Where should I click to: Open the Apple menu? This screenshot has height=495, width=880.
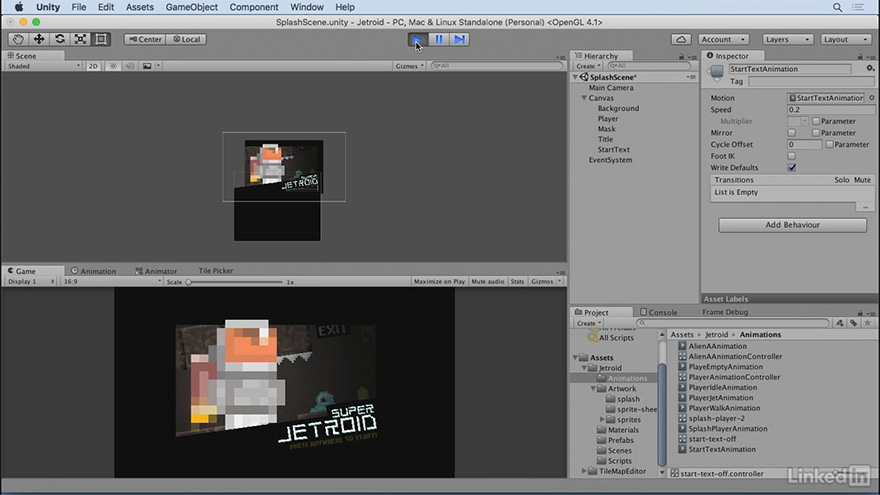click(x=19, y=7)
